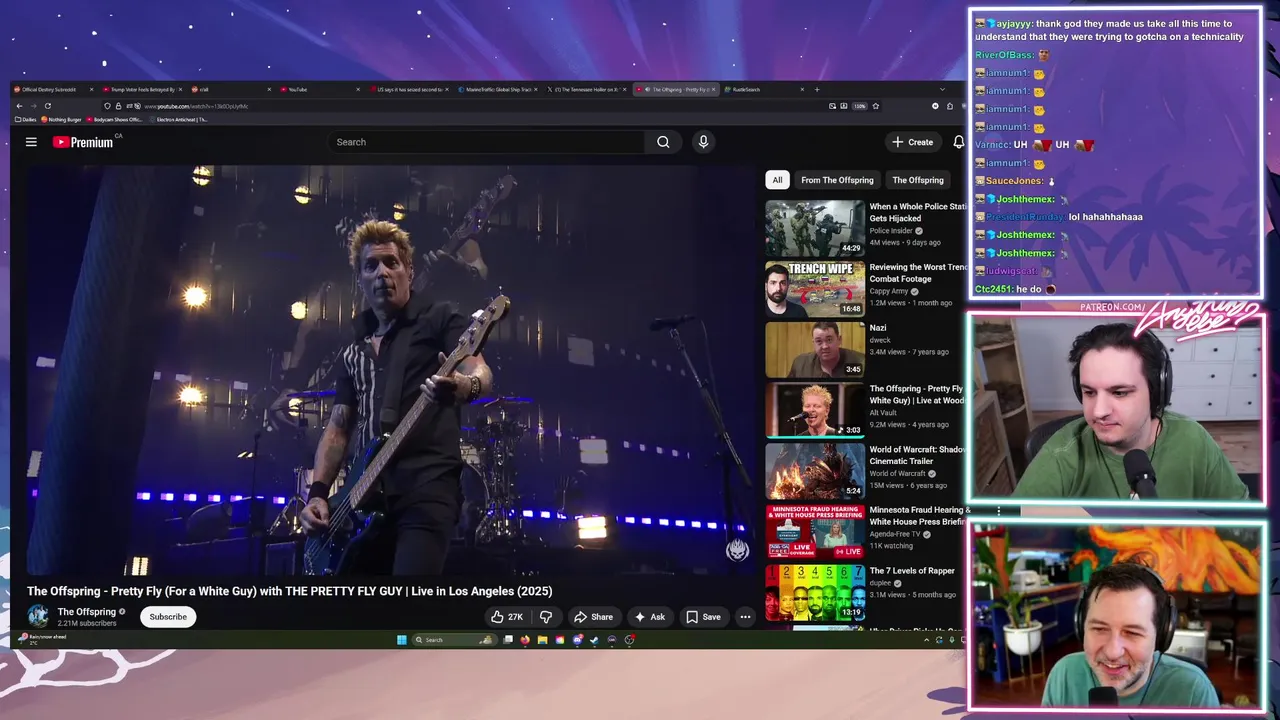This screenshot has height=720, width=1280.
Task: Visit Police Insider channel name
Action: point(891,231)
